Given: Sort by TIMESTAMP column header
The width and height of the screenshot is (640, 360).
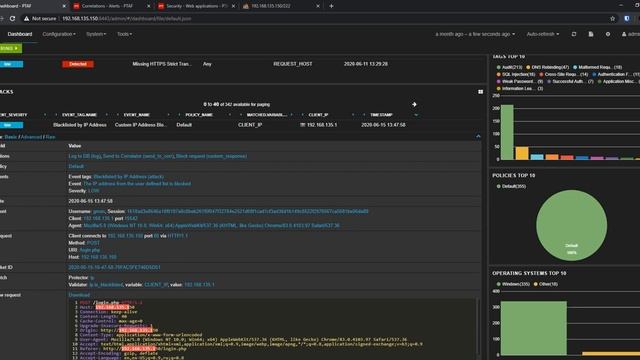Looking at the screenshot, I should [381, 115].
